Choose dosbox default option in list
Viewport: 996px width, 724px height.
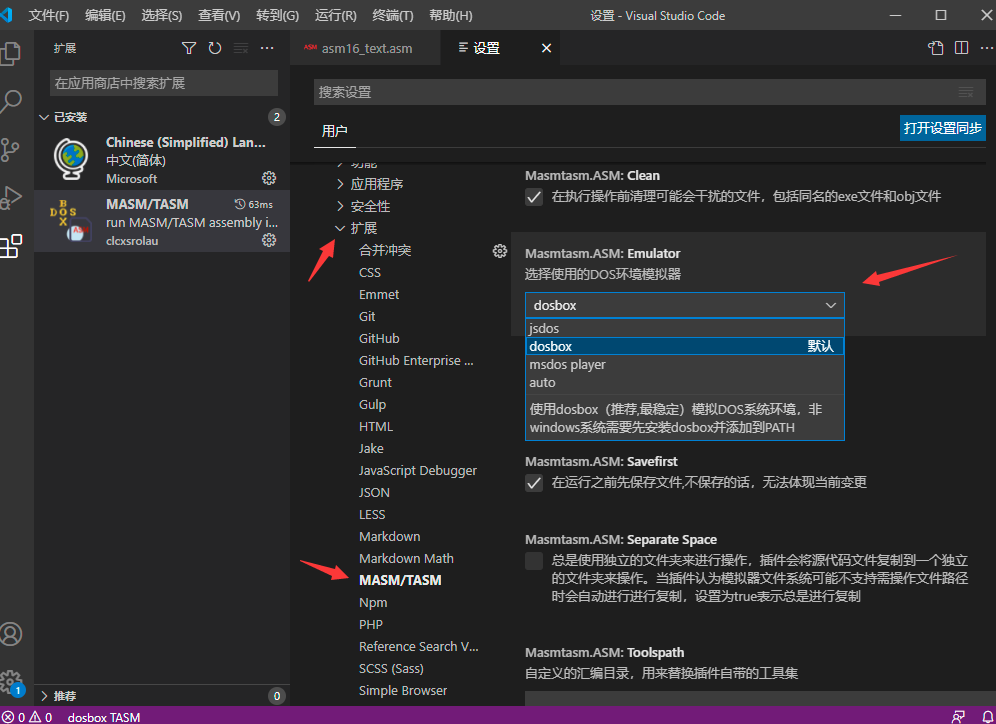coord(685,346)
